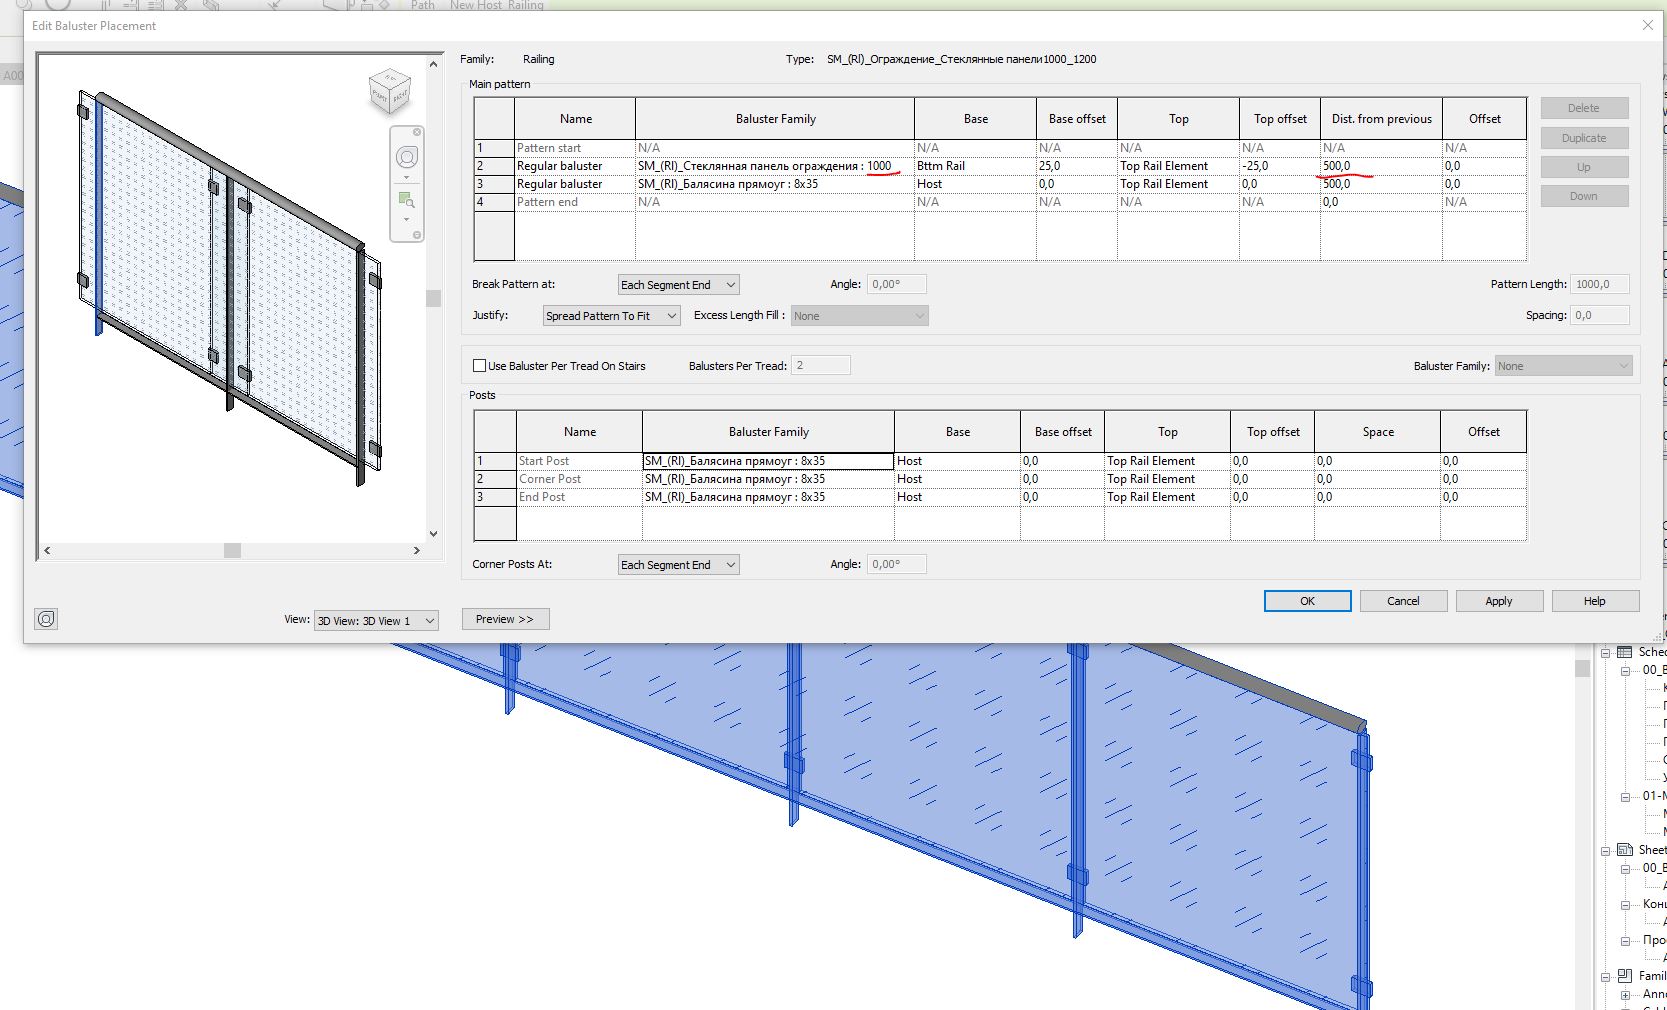Click the Families icon in the project browser
1667x1010 pixels.
1625,976
